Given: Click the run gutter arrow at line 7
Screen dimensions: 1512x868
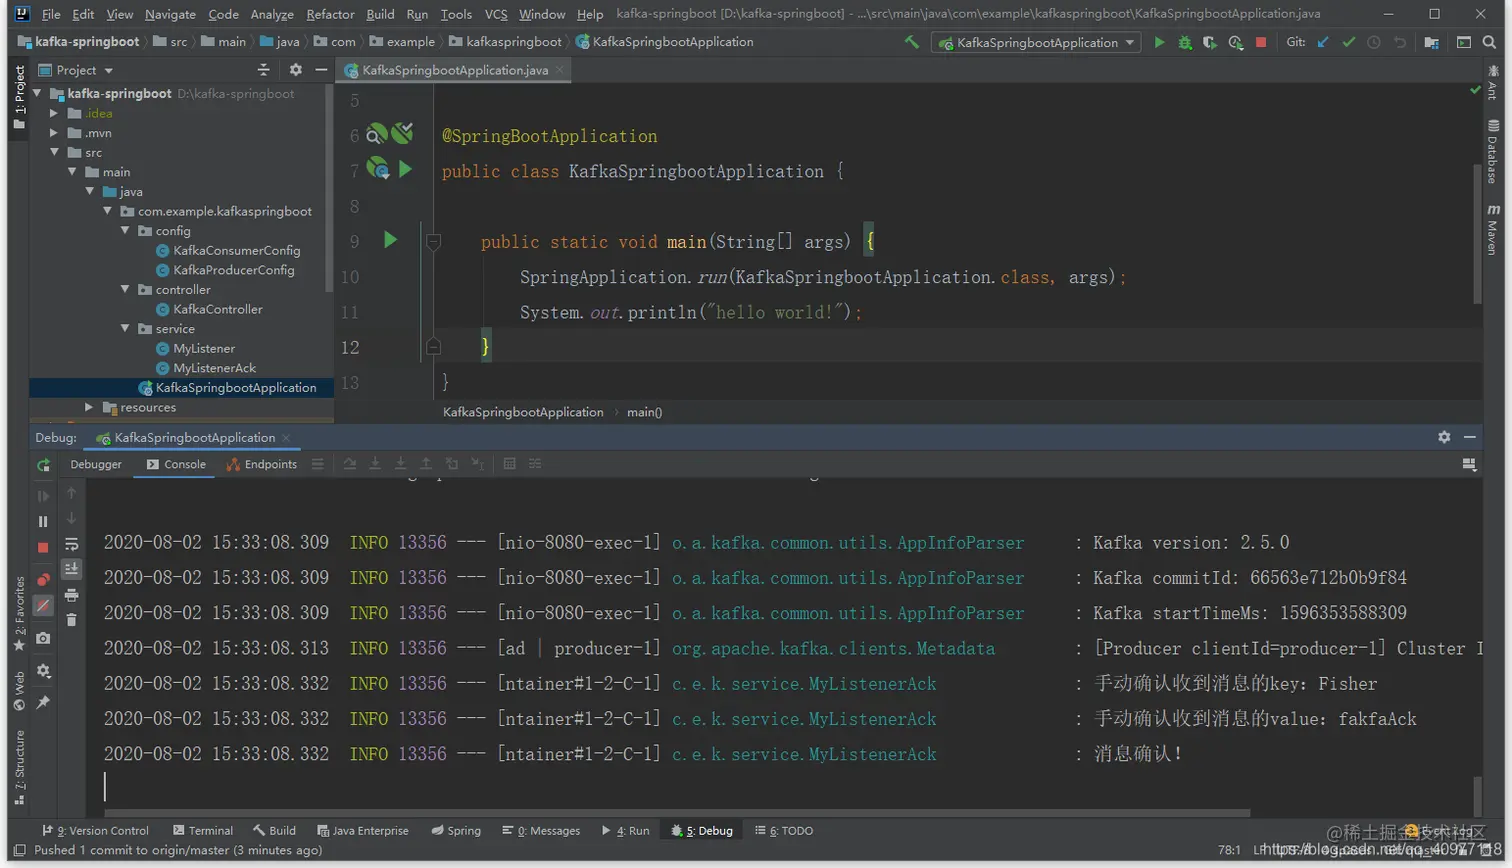Looking at the screenshot, I should [405, 169].
